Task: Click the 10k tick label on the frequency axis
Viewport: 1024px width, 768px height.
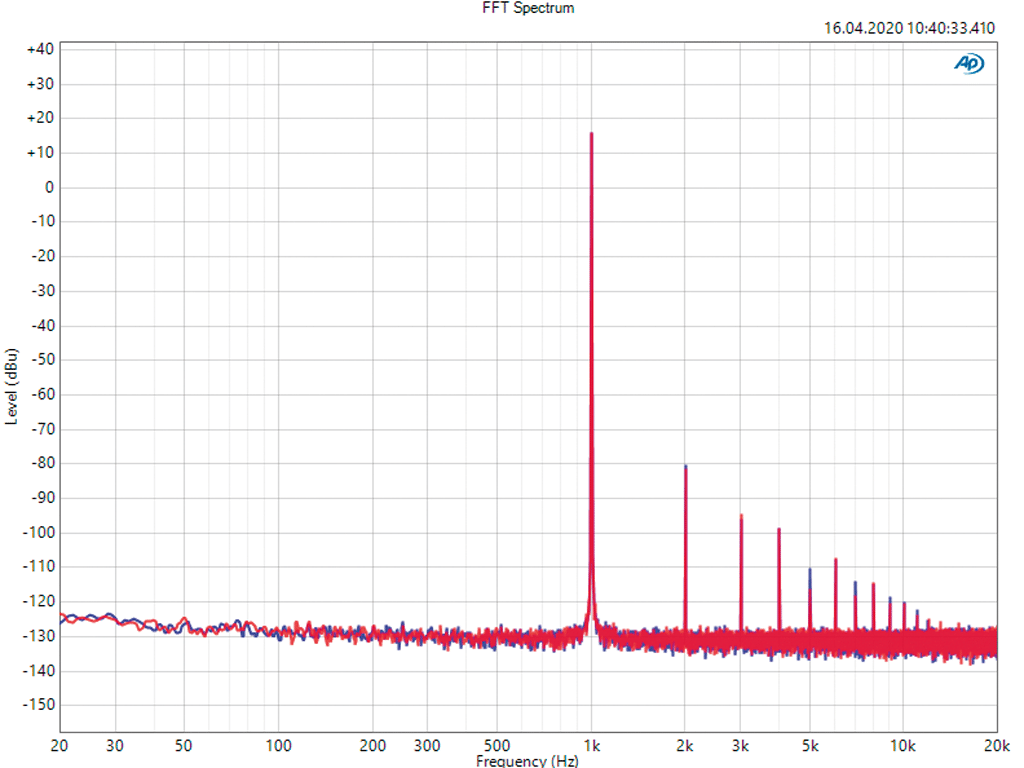Action: pos(903,745)
